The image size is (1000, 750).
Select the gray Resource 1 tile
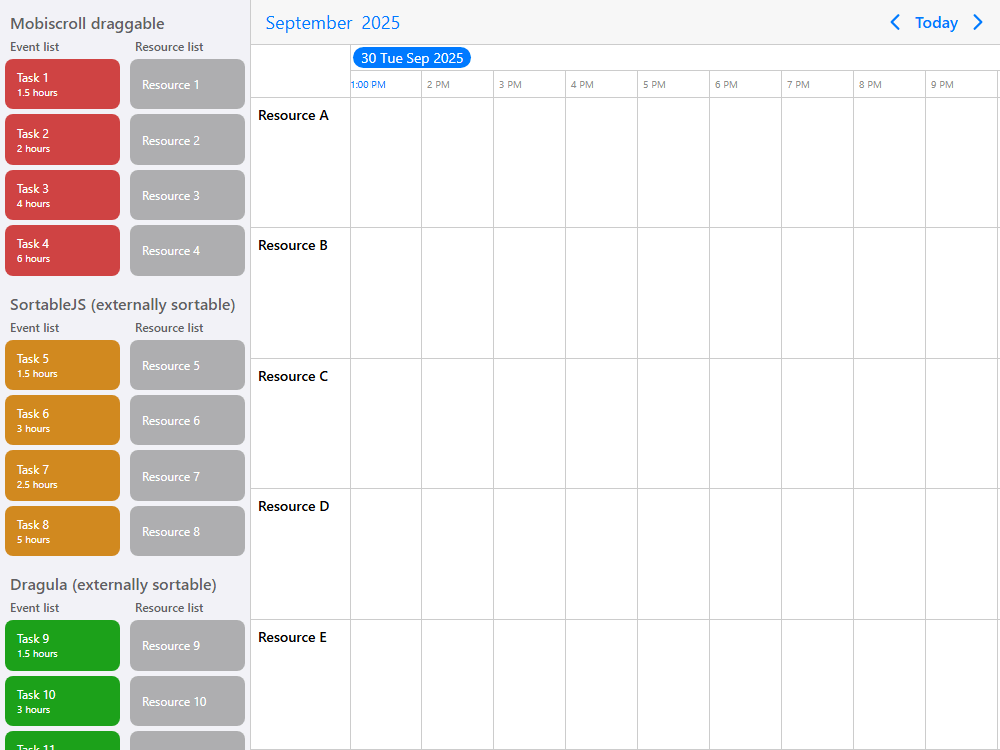187,84
